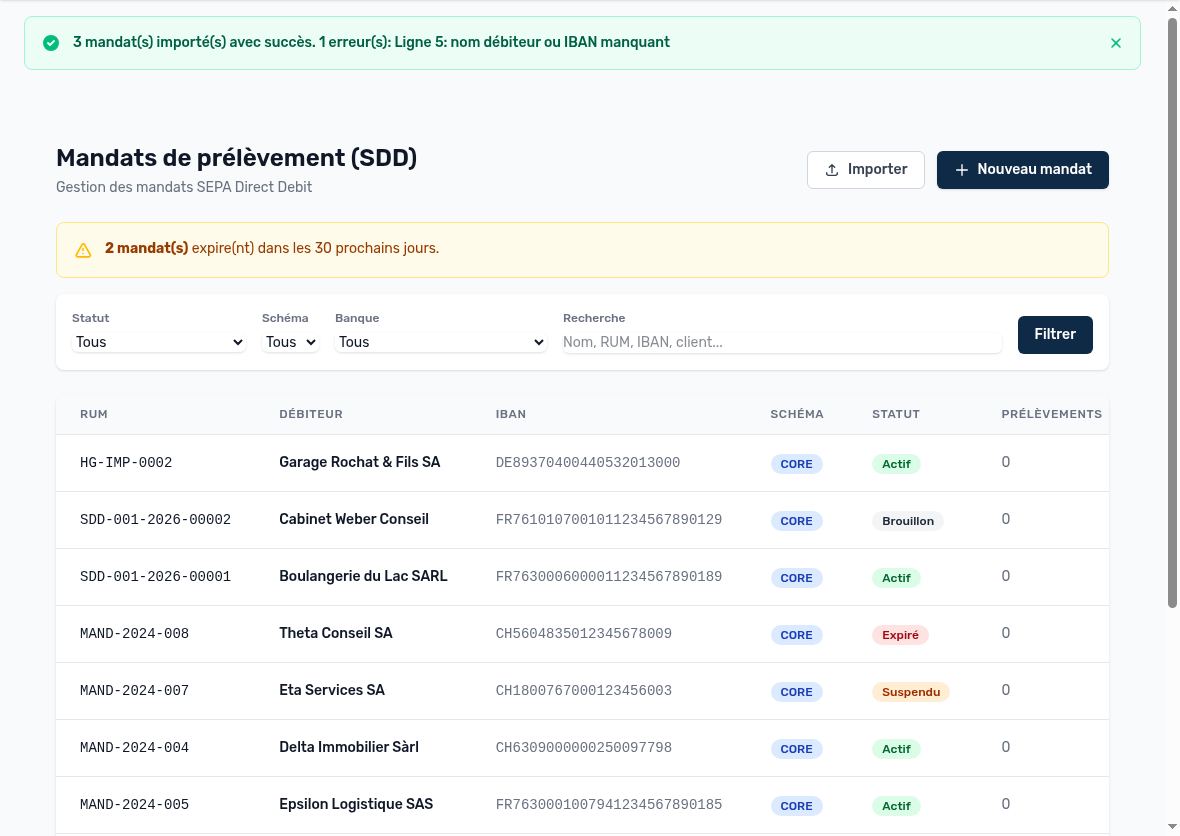The image size is (1180, 836).
Task: Click the DÉBITEUR column header
Action: point(311,414)
